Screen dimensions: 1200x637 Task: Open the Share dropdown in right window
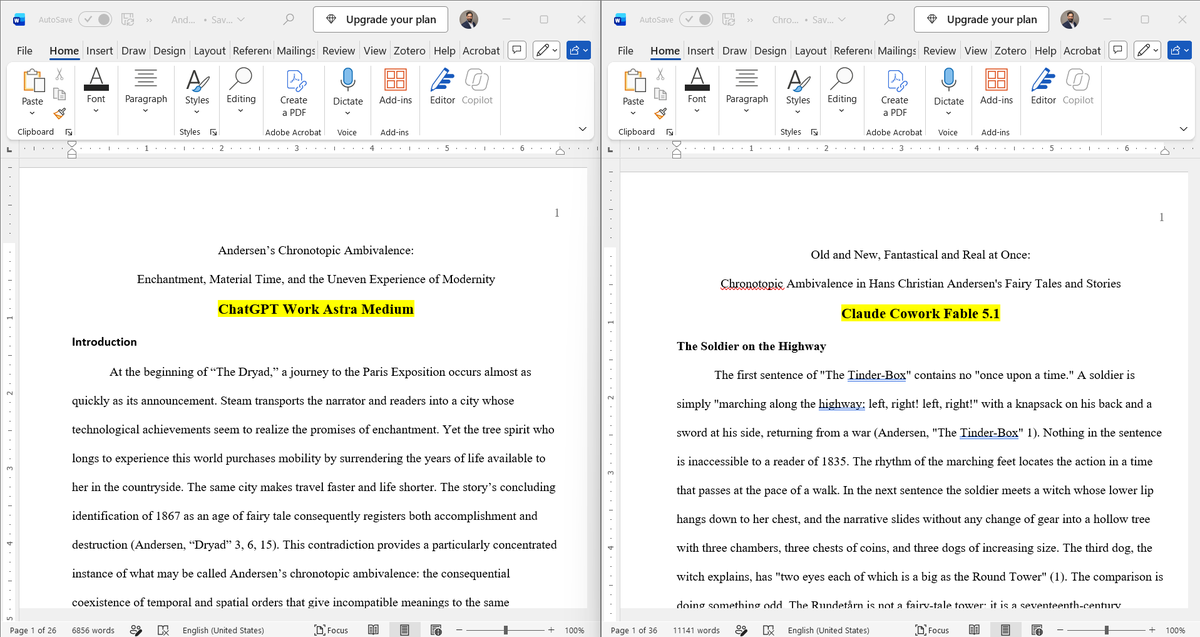pos(1179,50)
